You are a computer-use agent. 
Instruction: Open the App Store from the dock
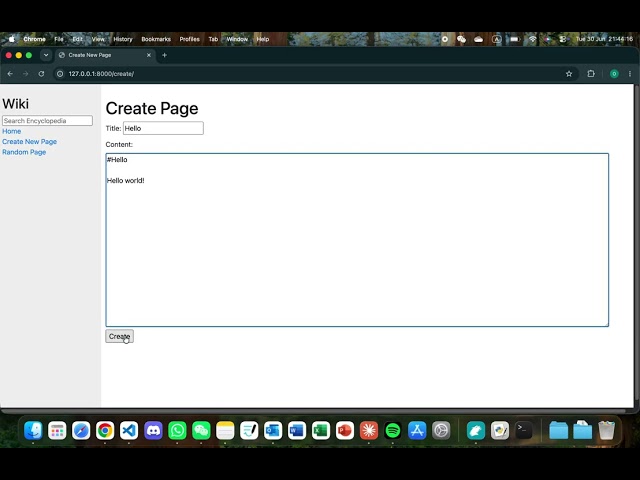tap(417, 430)
